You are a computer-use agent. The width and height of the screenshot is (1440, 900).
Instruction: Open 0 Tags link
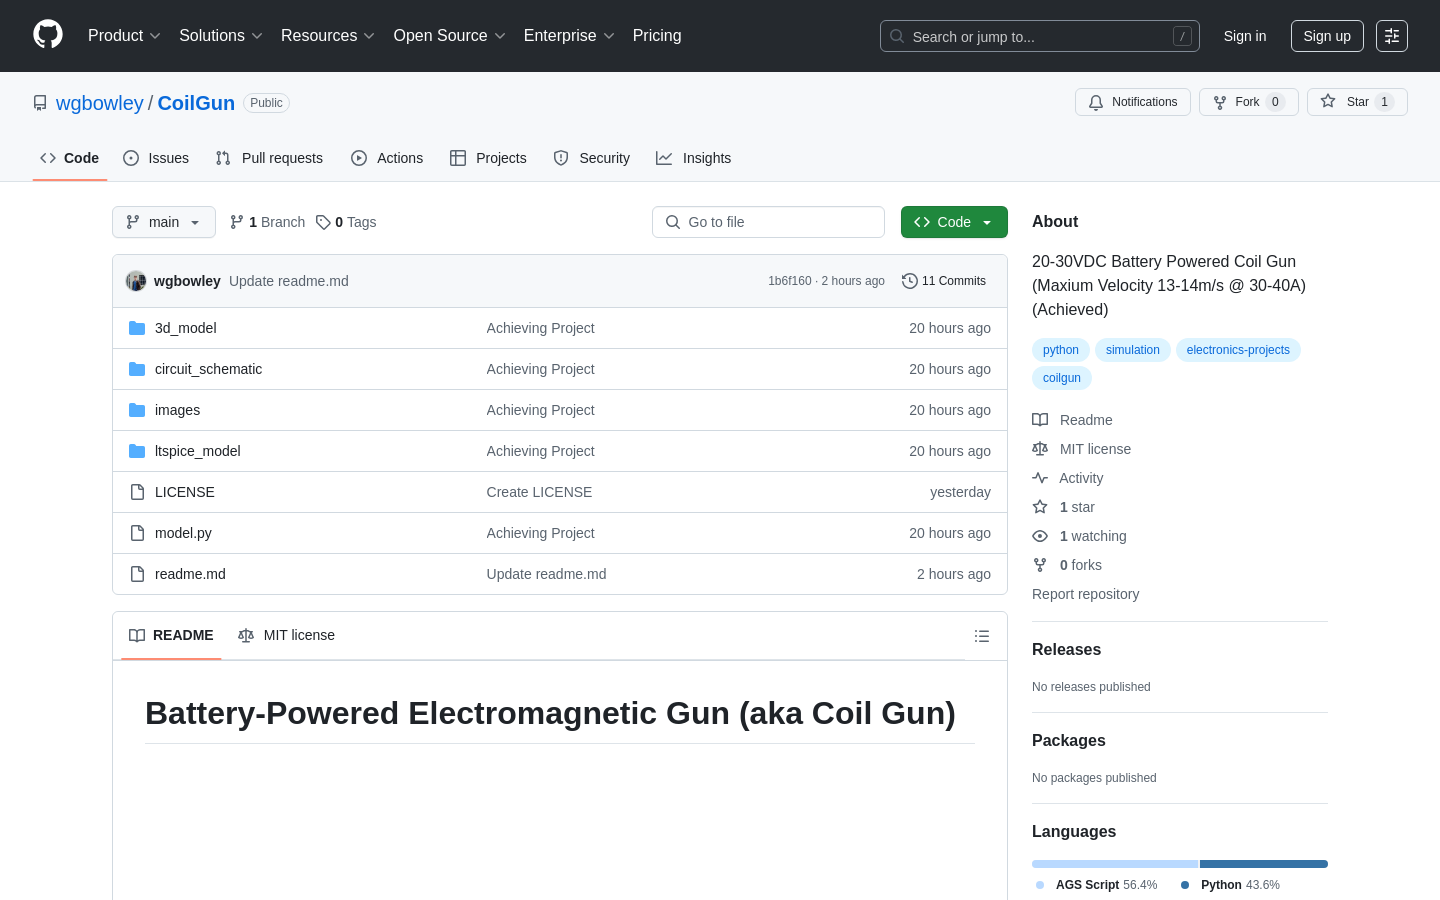click(346, 222)
